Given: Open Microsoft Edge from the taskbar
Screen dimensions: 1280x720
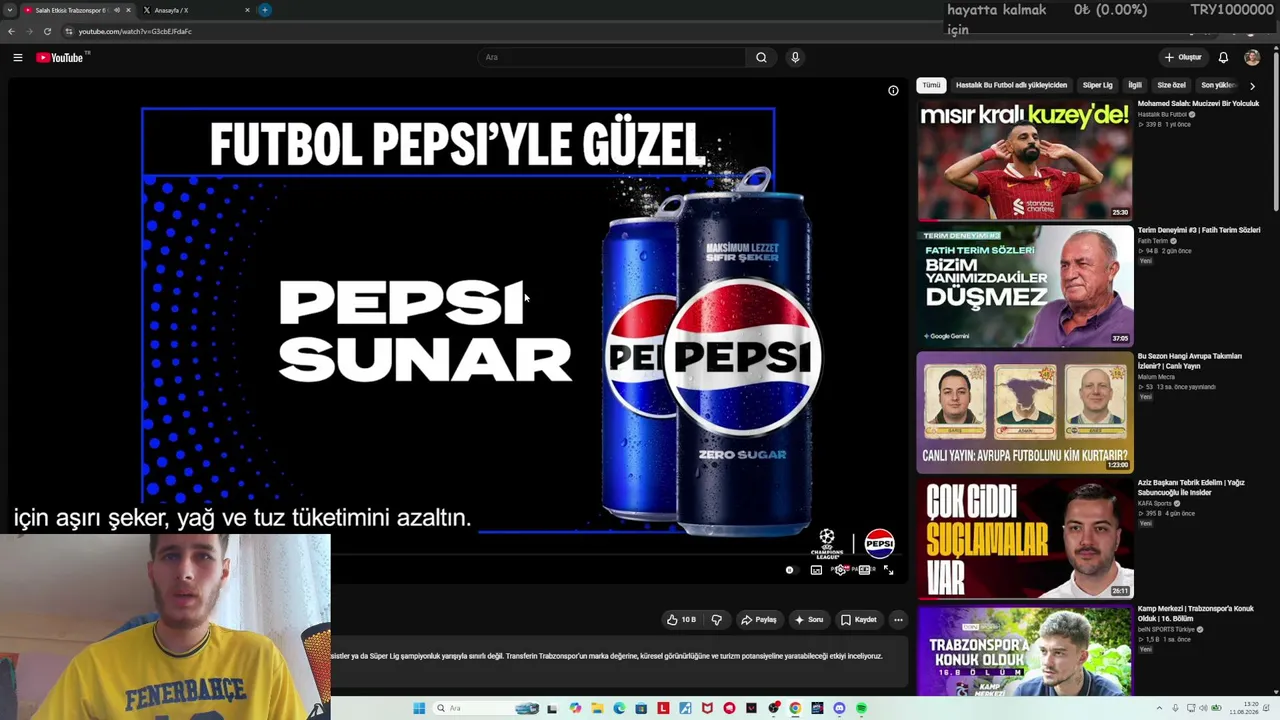Looking at the screenshot, I should [619, 709].
